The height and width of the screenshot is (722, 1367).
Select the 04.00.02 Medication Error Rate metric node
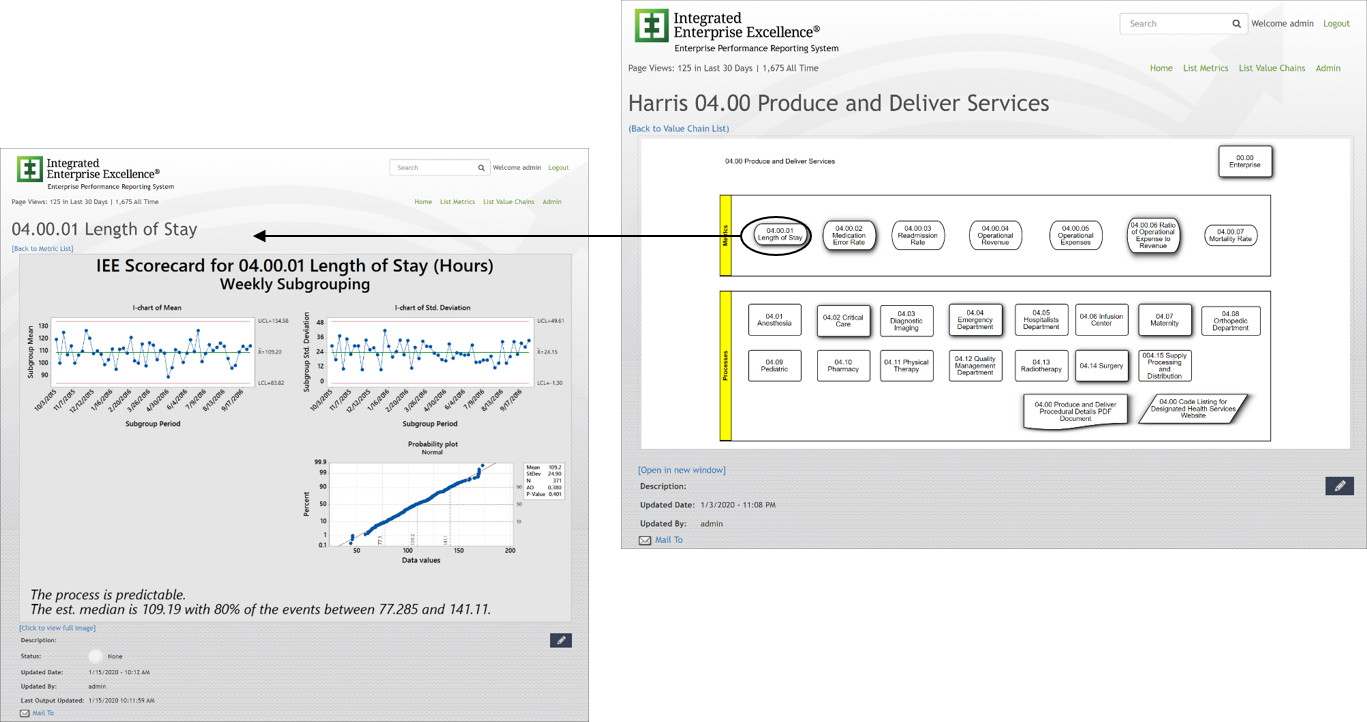849,235
